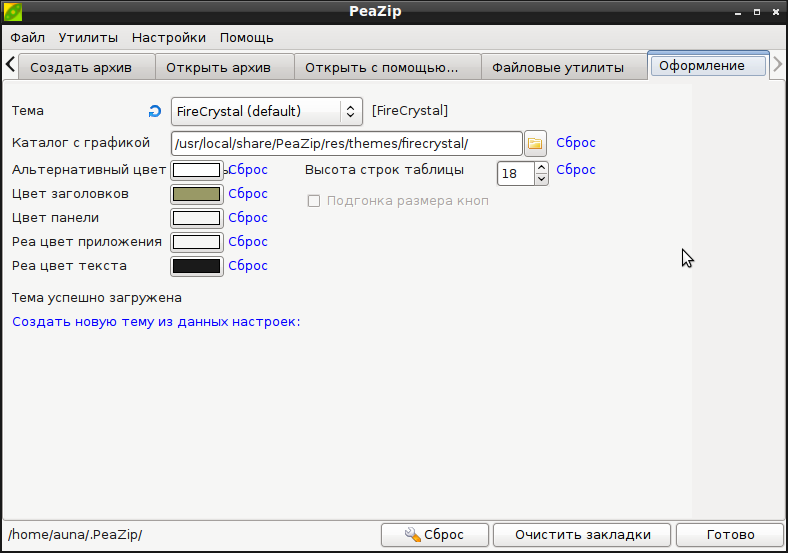Maximize the PeaZip window

point(757,12)
